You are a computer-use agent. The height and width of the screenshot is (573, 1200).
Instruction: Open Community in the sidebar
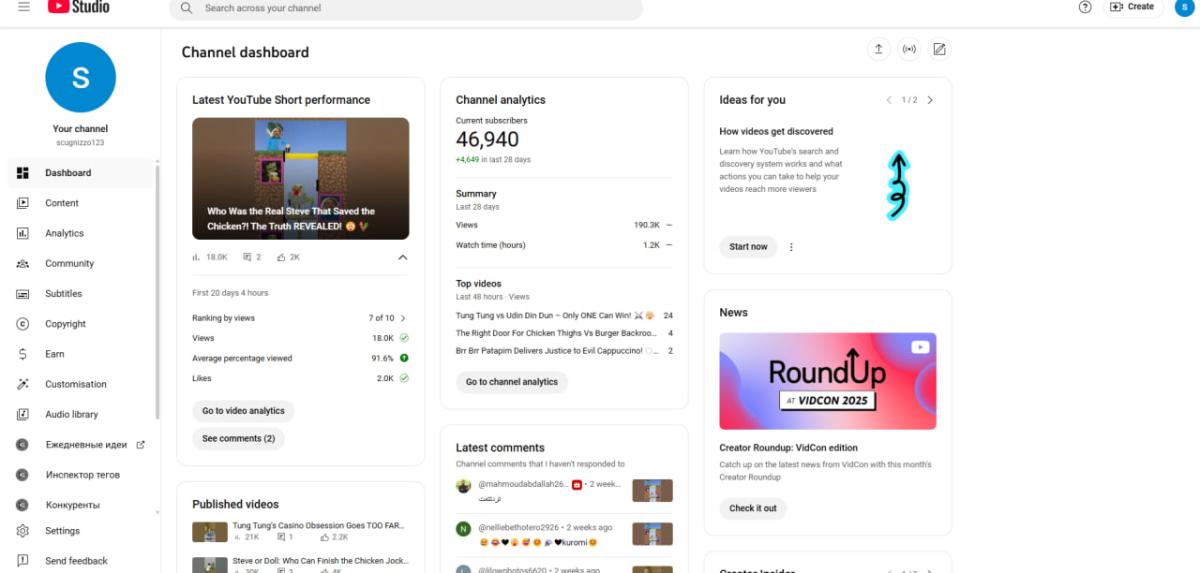coord(80,264)
